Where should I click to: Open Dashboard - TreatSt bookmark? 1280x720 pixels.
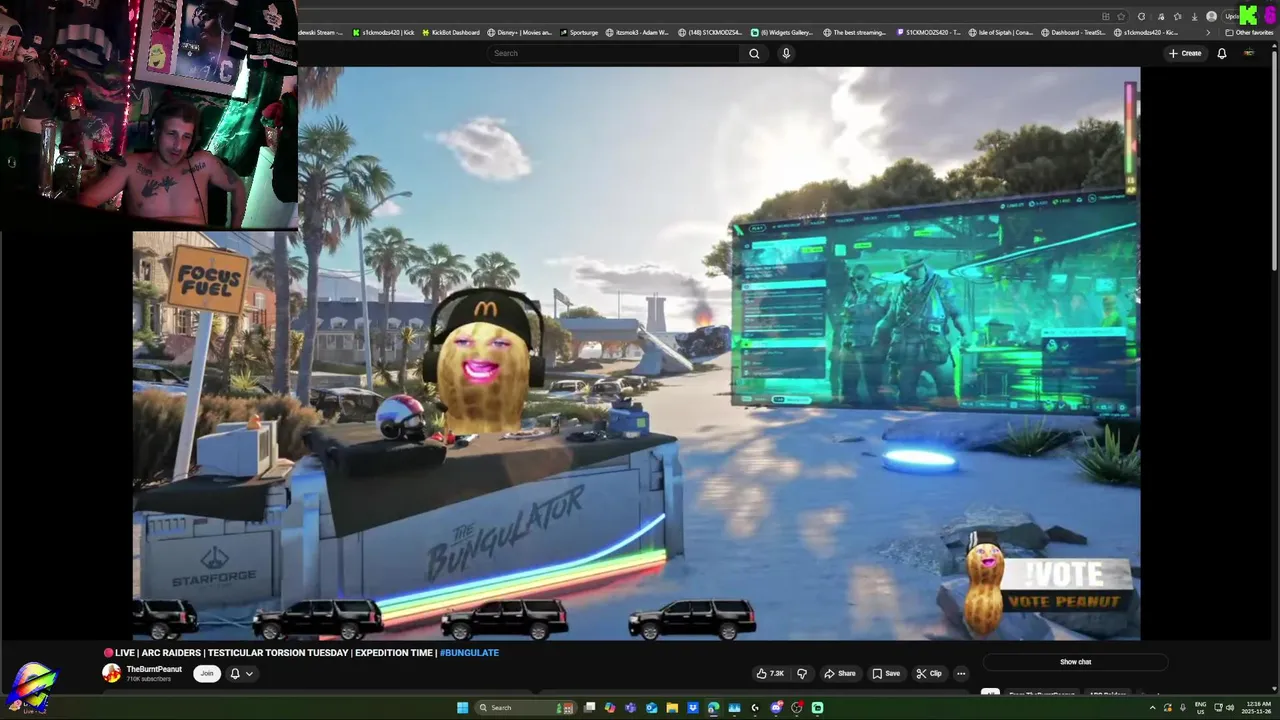(x=1072, y=32)
